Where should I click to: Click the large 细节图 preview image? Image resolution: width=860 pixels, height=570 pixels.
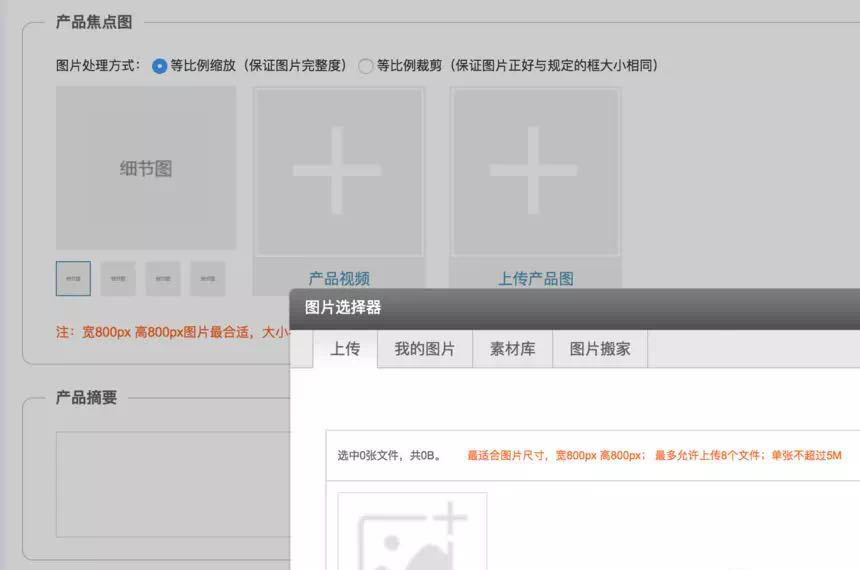coord(146,168)
